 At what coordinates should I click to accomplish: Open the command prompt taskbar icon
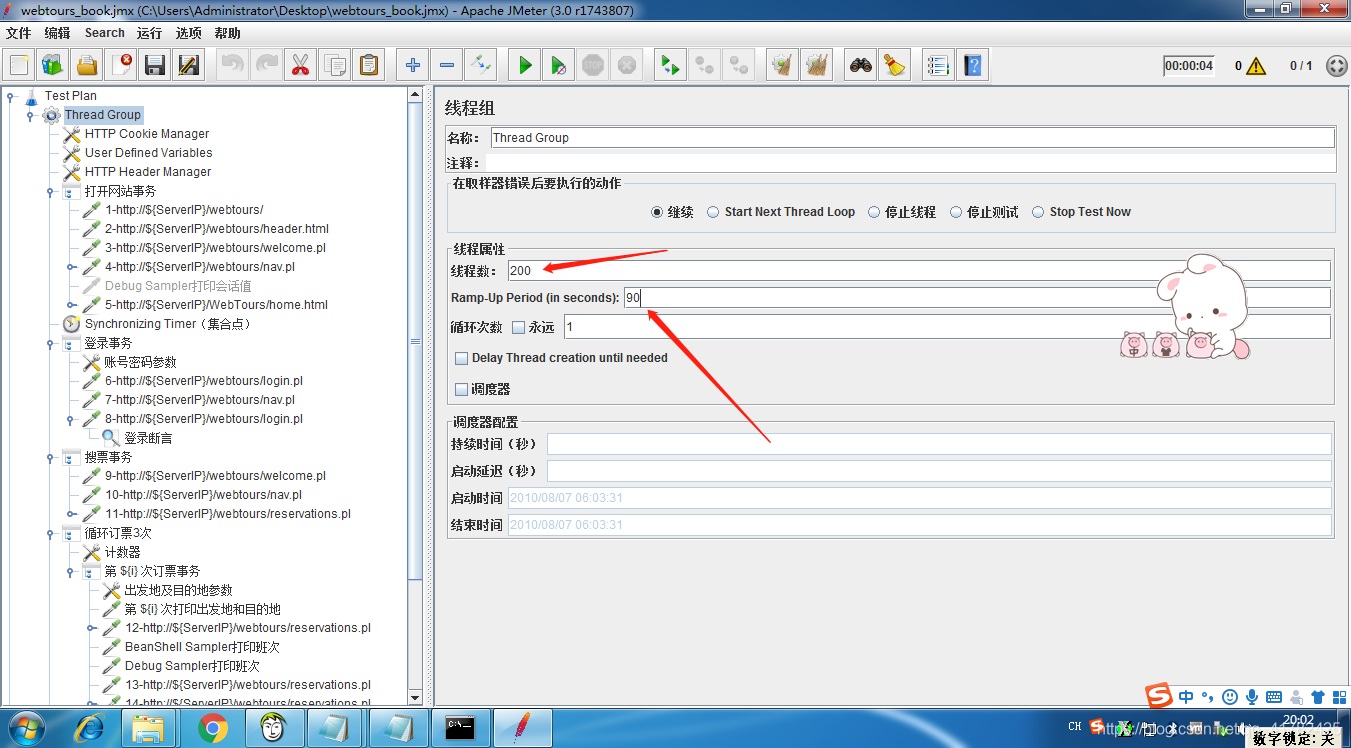pos(459,729)
